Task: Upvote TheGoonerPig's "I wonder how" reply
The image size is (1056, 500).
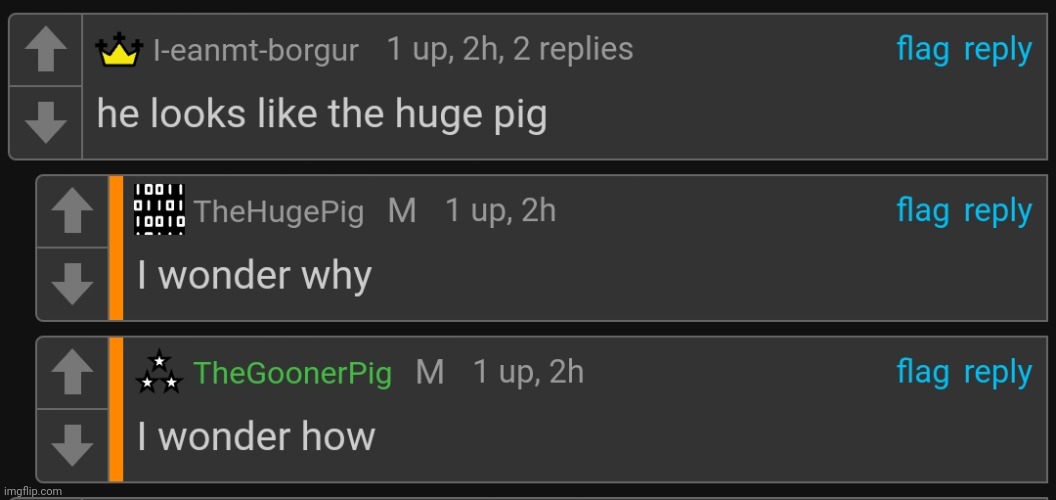Action: [73, 373]
